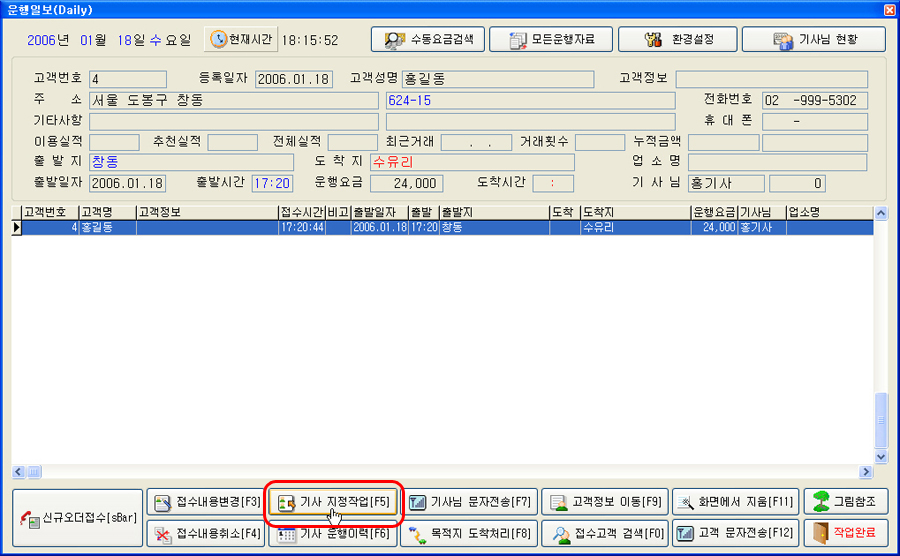This screenshot has width=900, height=556.
Task: Click the message icon on 기사님 문자전송[F7]
Action: (417, 503)
